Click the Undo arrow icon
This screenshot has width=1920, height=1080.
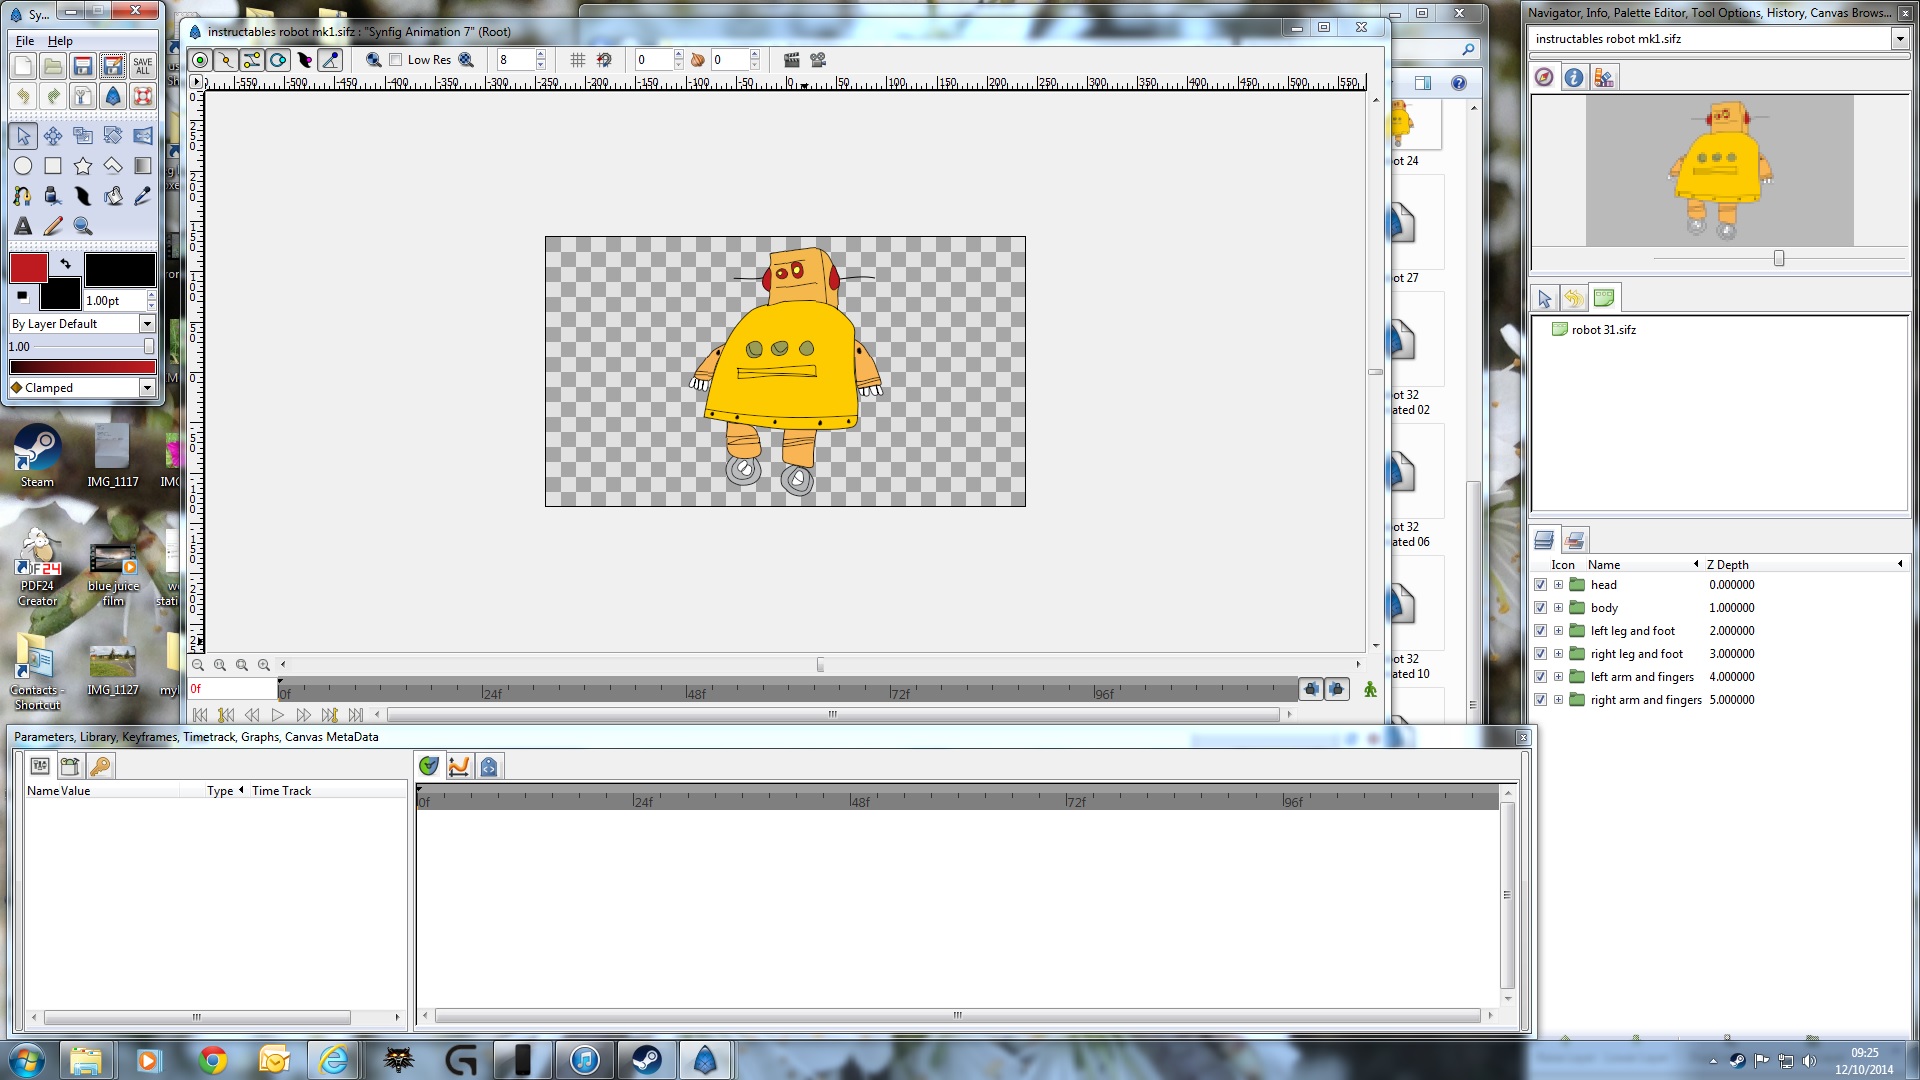[23, 96]
